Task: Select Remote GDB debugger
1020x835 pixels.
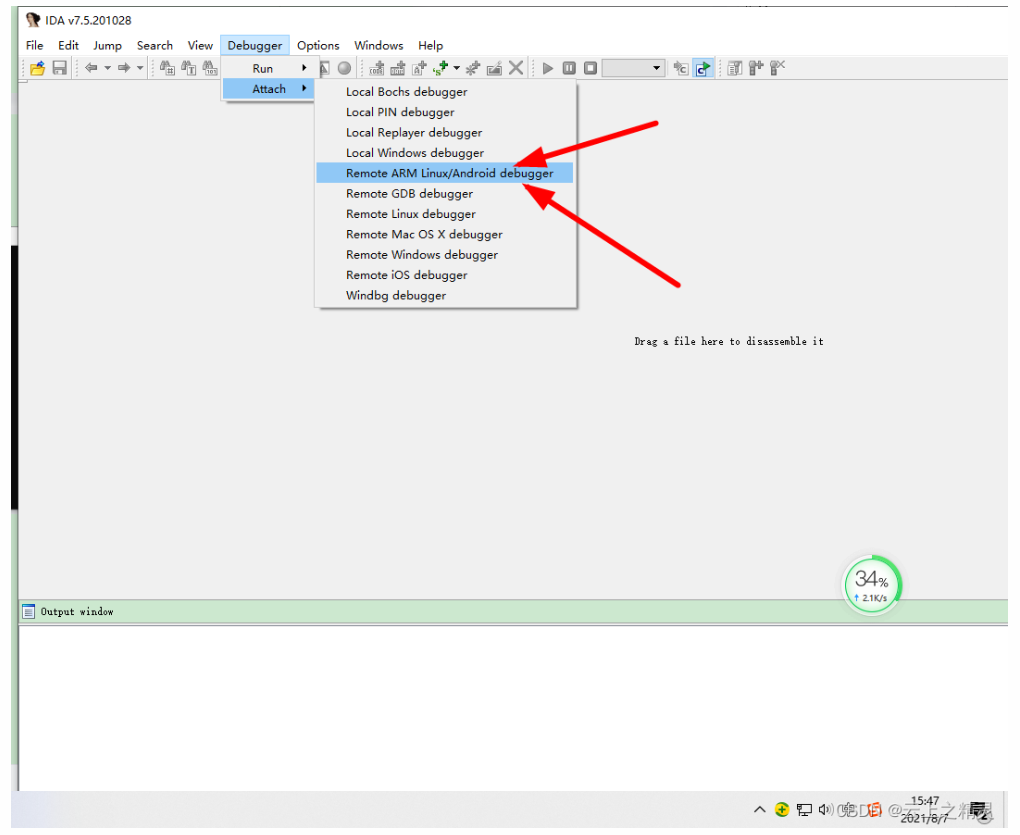Action: [x=445, y=194]
